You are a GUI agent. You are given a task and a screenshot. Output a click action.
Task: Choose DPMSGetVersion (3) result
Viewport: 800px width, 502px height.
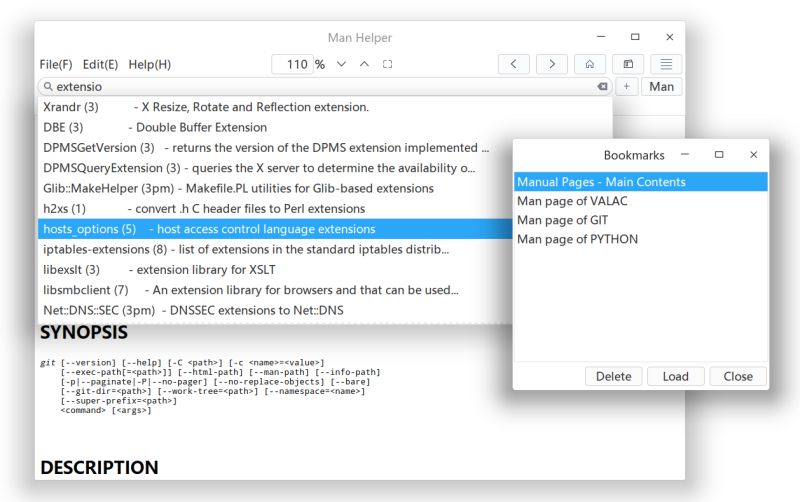pyautogui.click(x=276, y=148)
